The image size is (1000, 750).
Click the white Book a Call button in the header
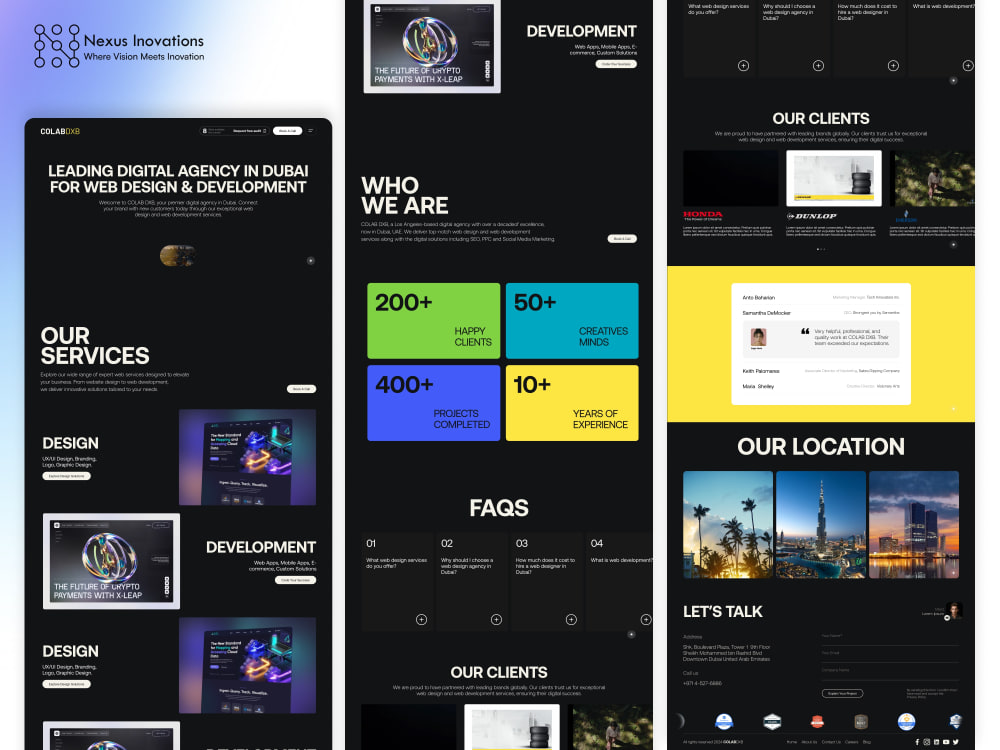tap(288, 131)
